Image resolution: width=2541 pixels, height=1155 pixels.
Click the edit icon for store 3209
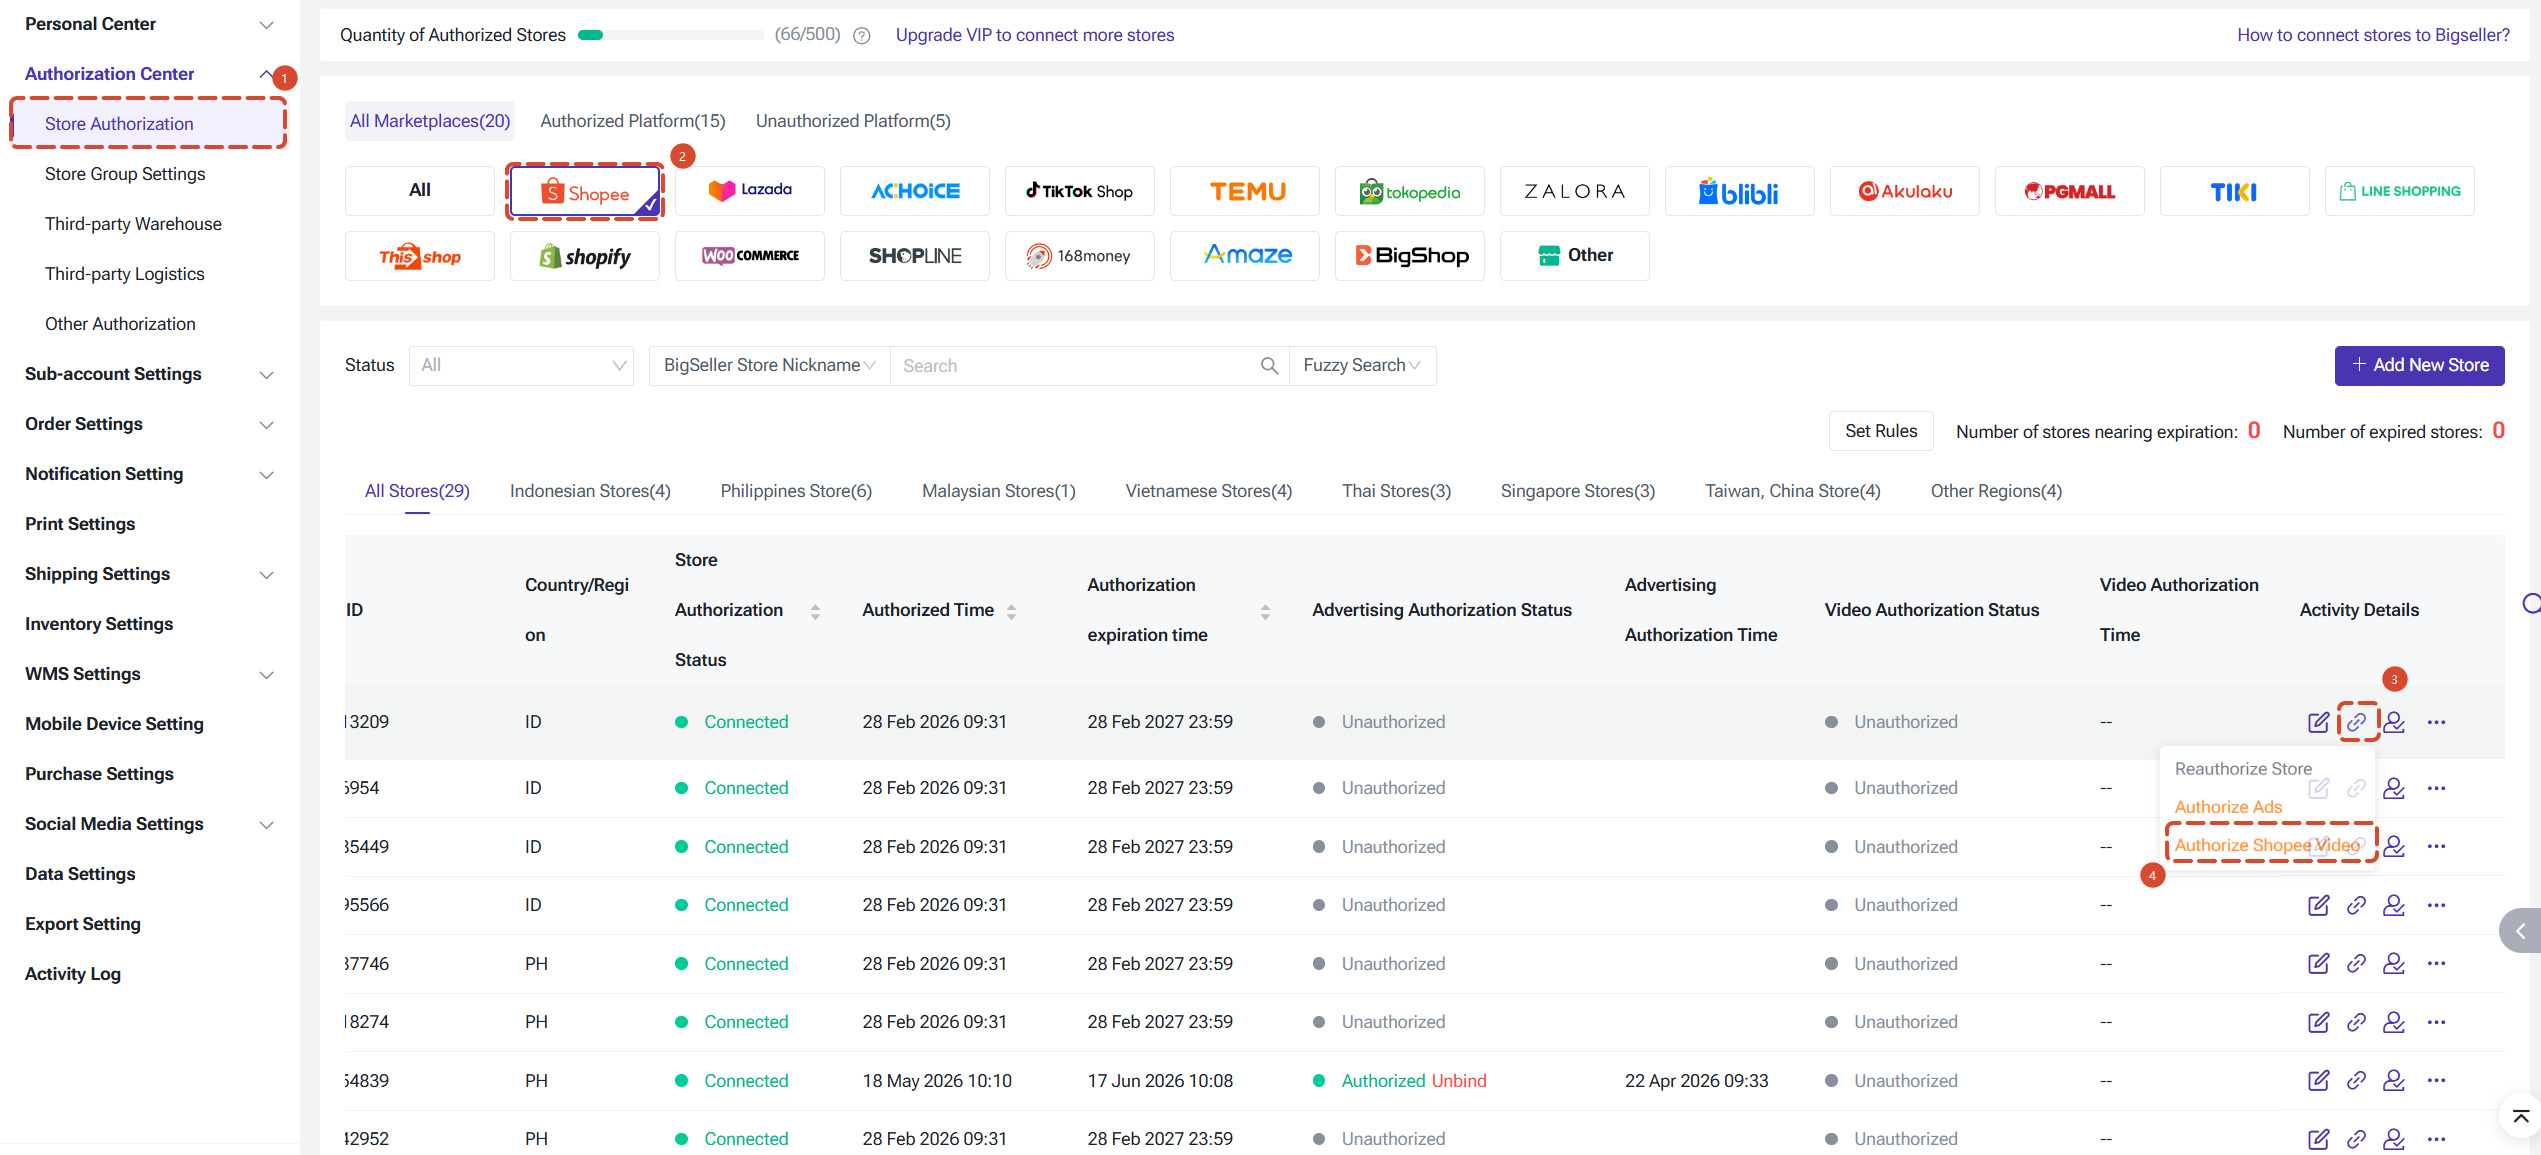pos(2318,722)
